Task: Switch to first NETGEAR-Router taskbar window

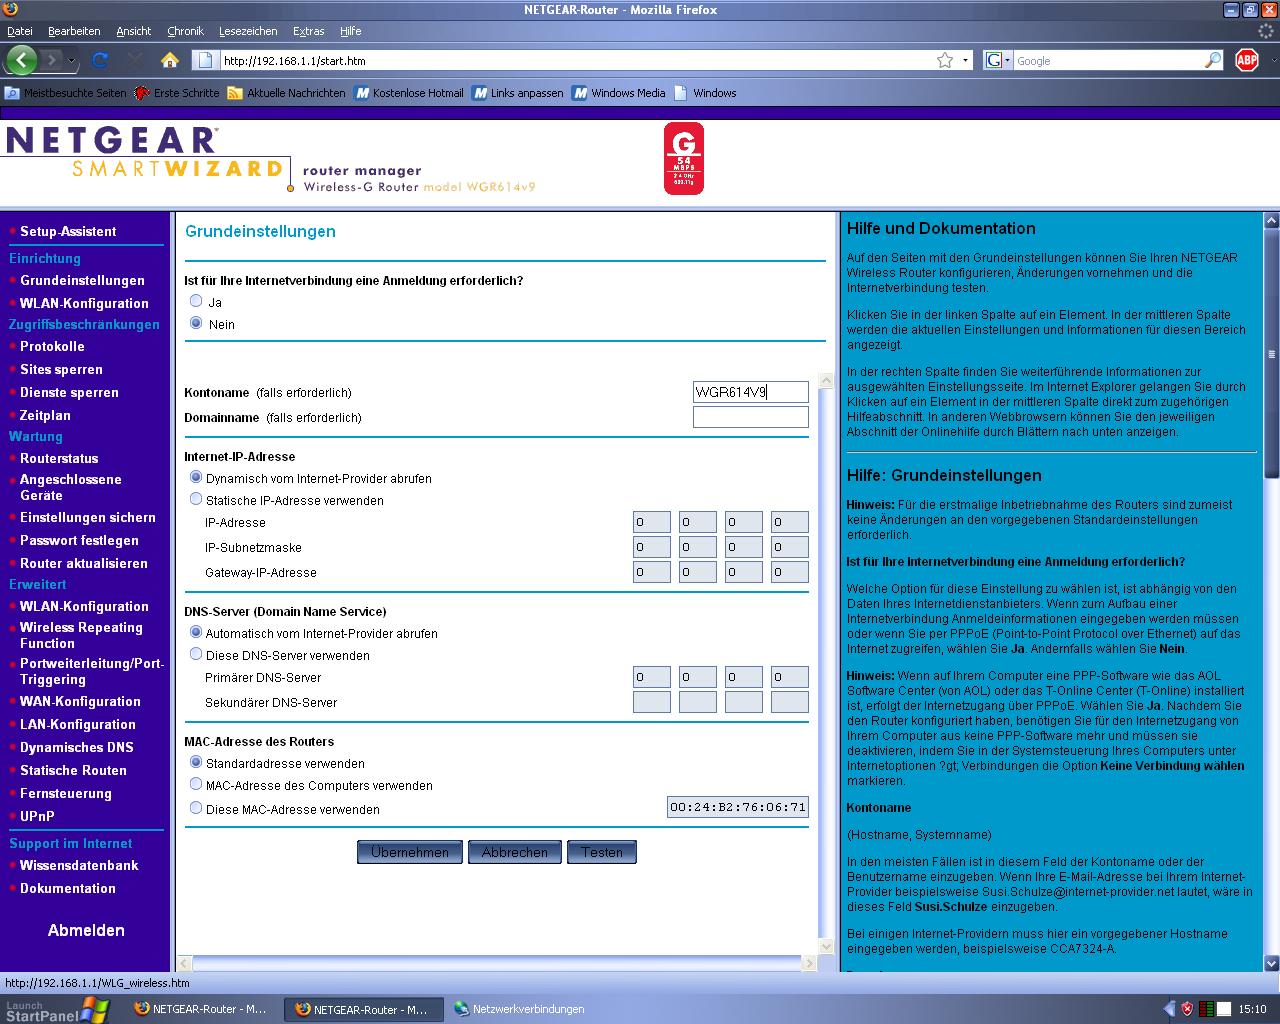Action: [201, 1009]
